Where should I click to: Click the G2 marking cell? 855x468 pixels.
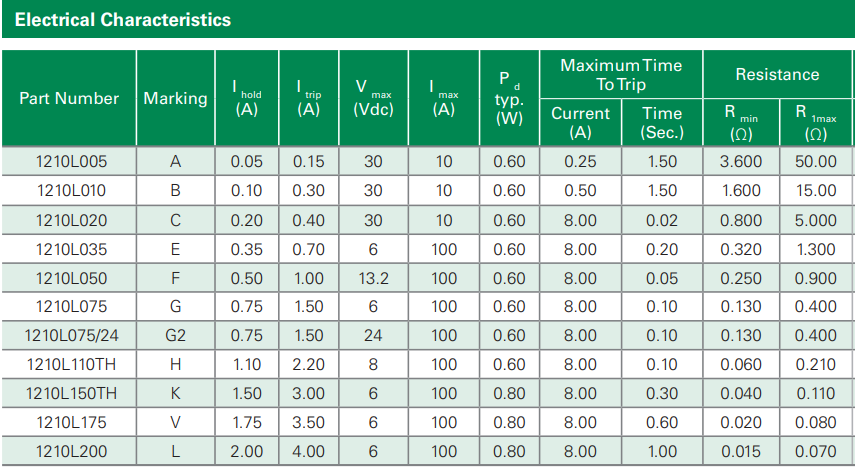pos(175,336)
